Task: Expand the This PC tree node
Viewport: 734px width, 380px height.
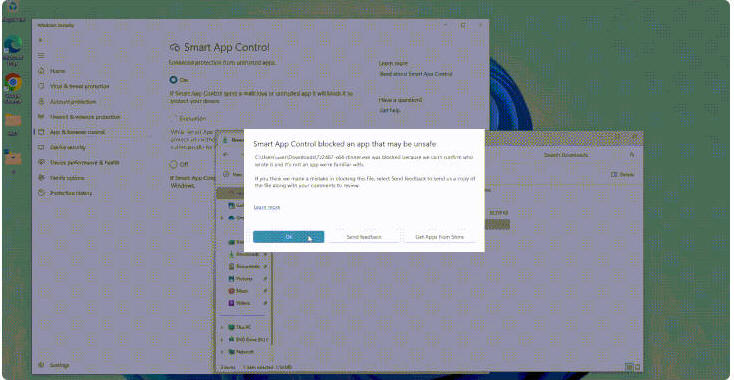Action: point(222,327)
